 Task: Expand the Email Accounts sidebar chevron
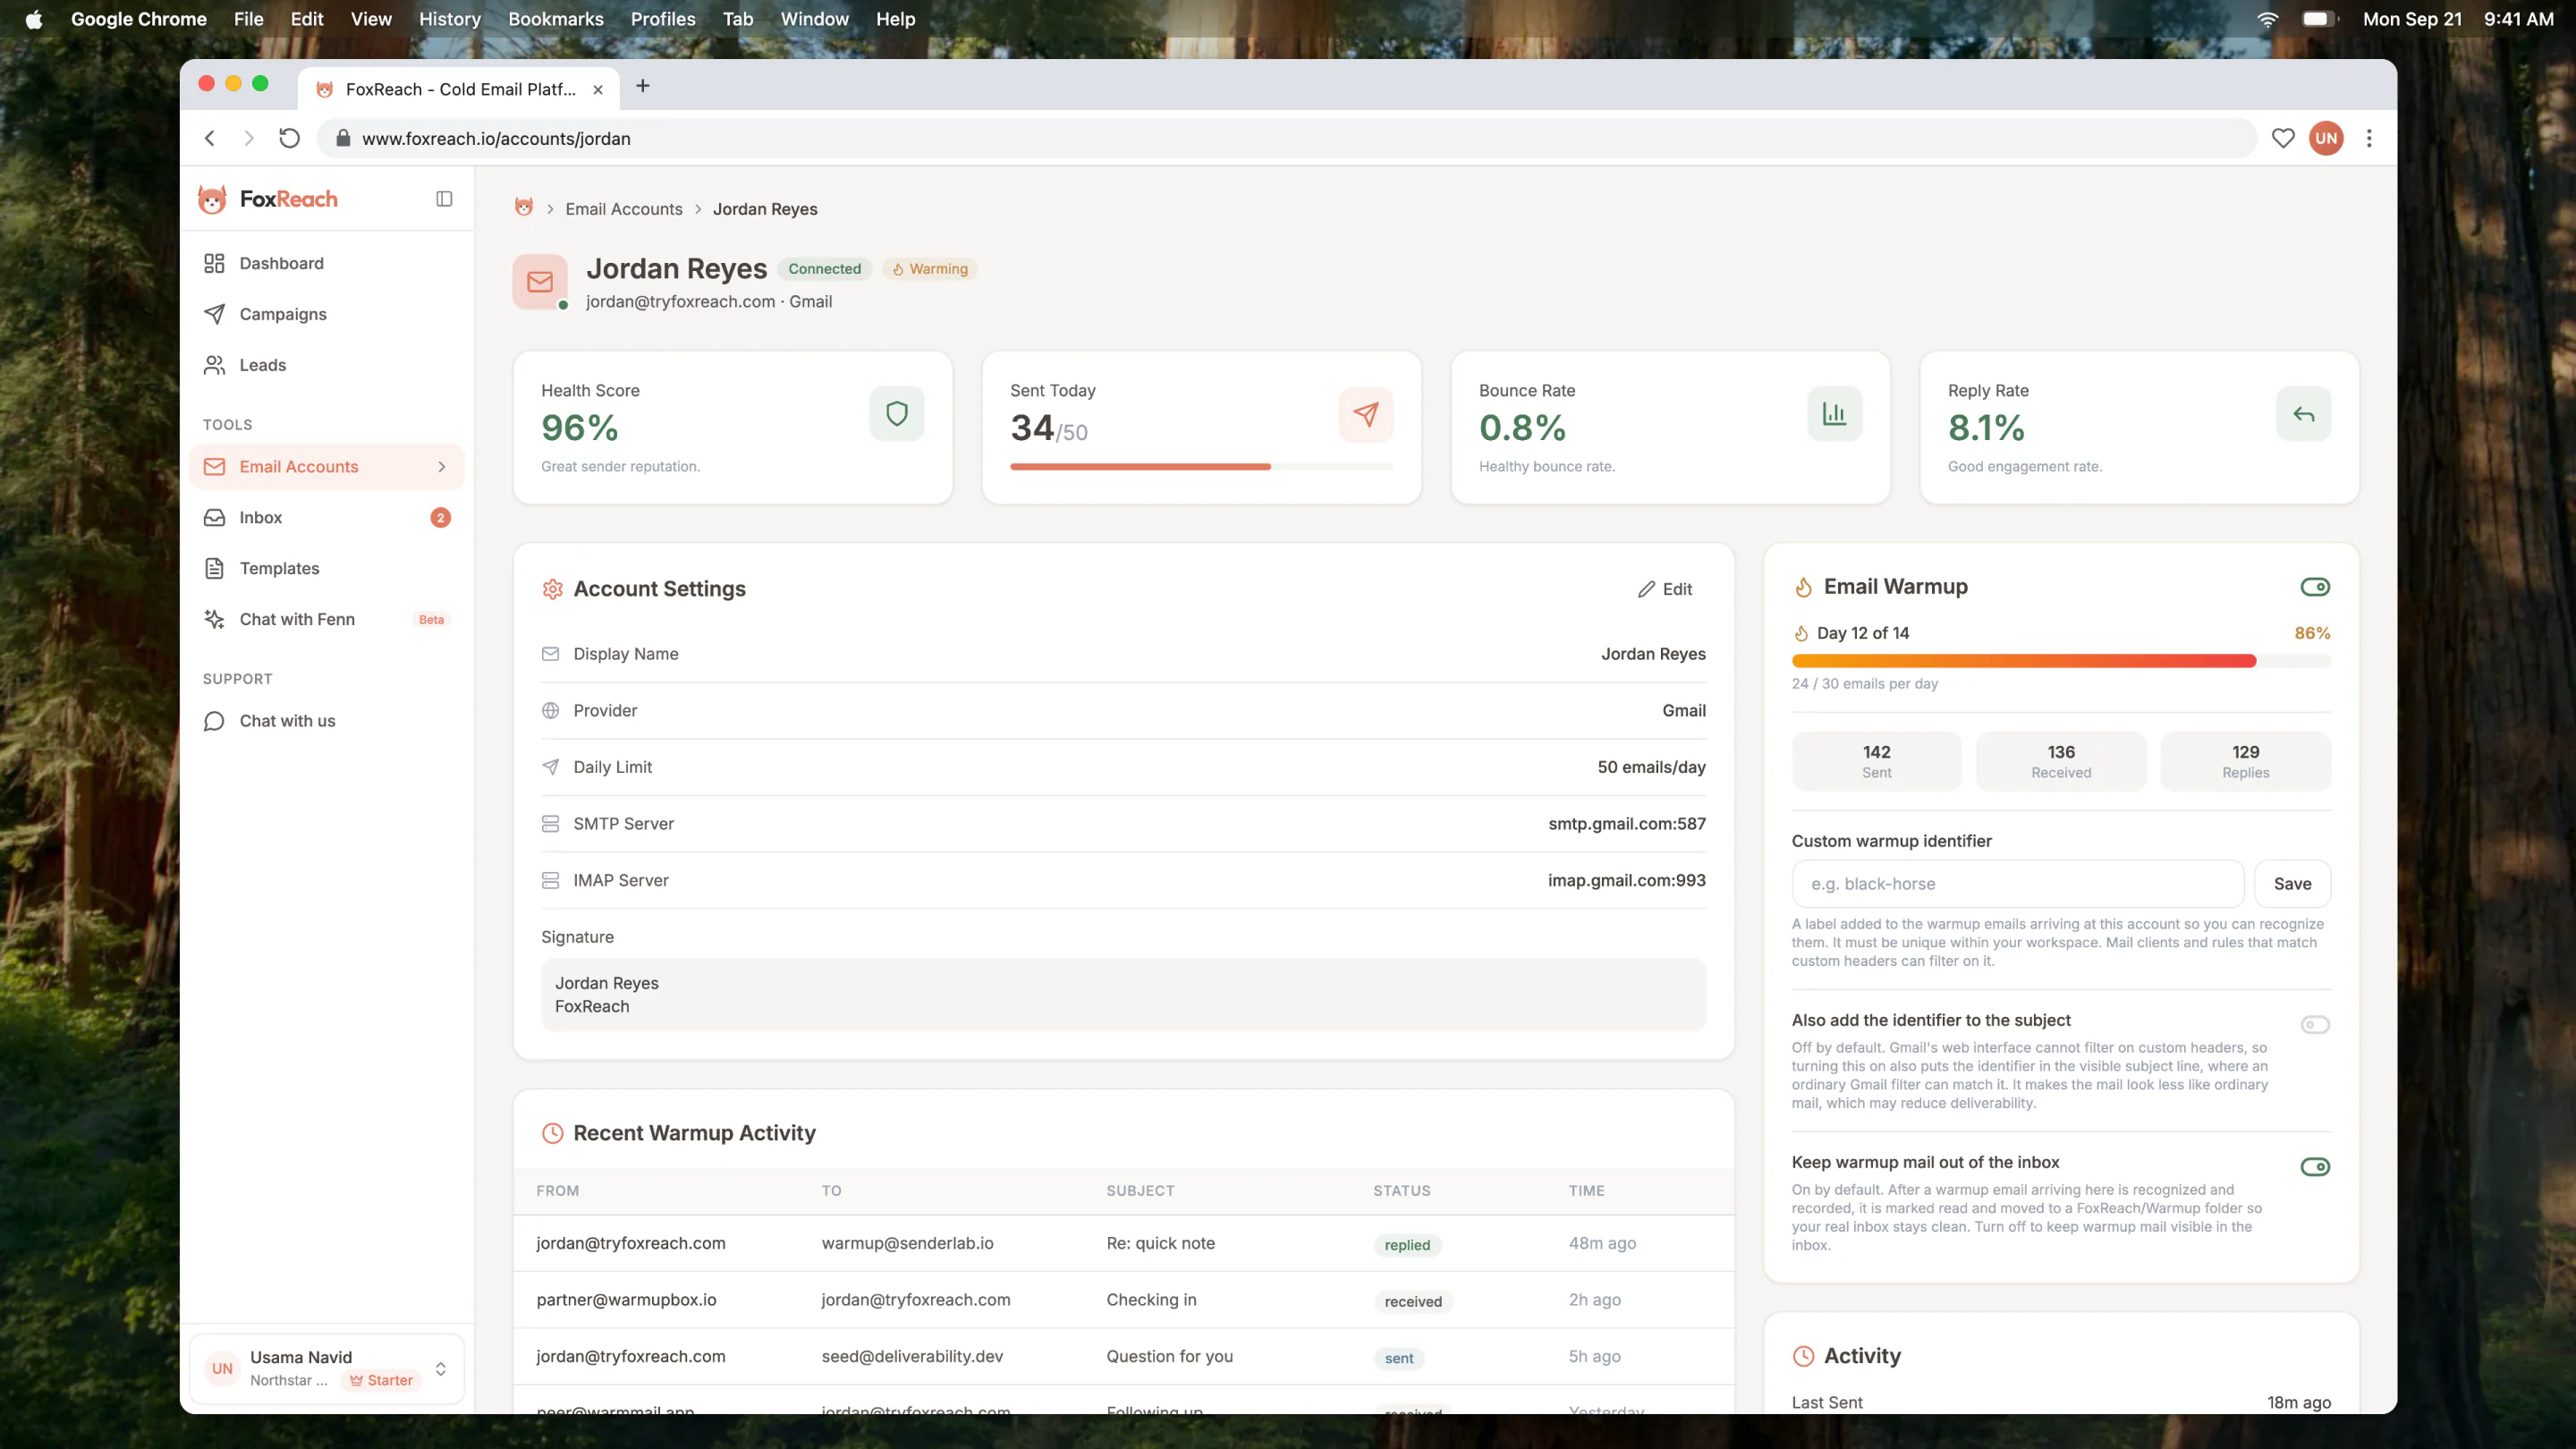[x=442, y=467]
